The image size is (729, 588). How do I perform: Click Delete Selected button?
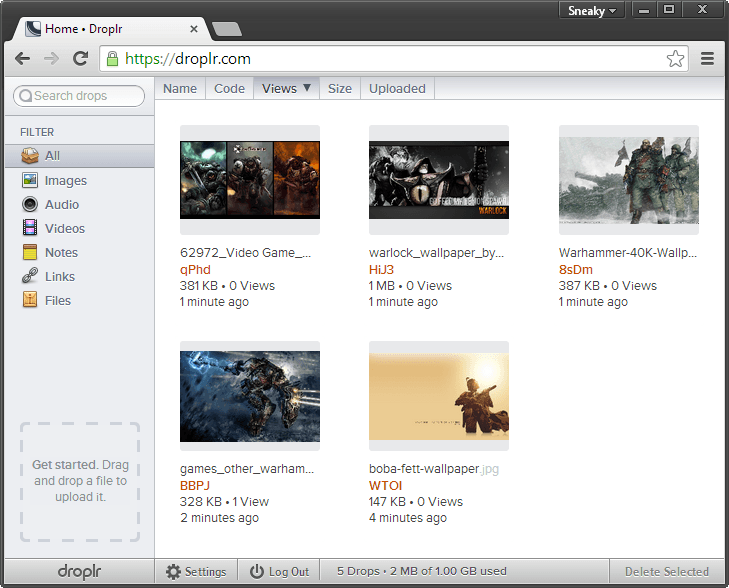coord(667,572)
